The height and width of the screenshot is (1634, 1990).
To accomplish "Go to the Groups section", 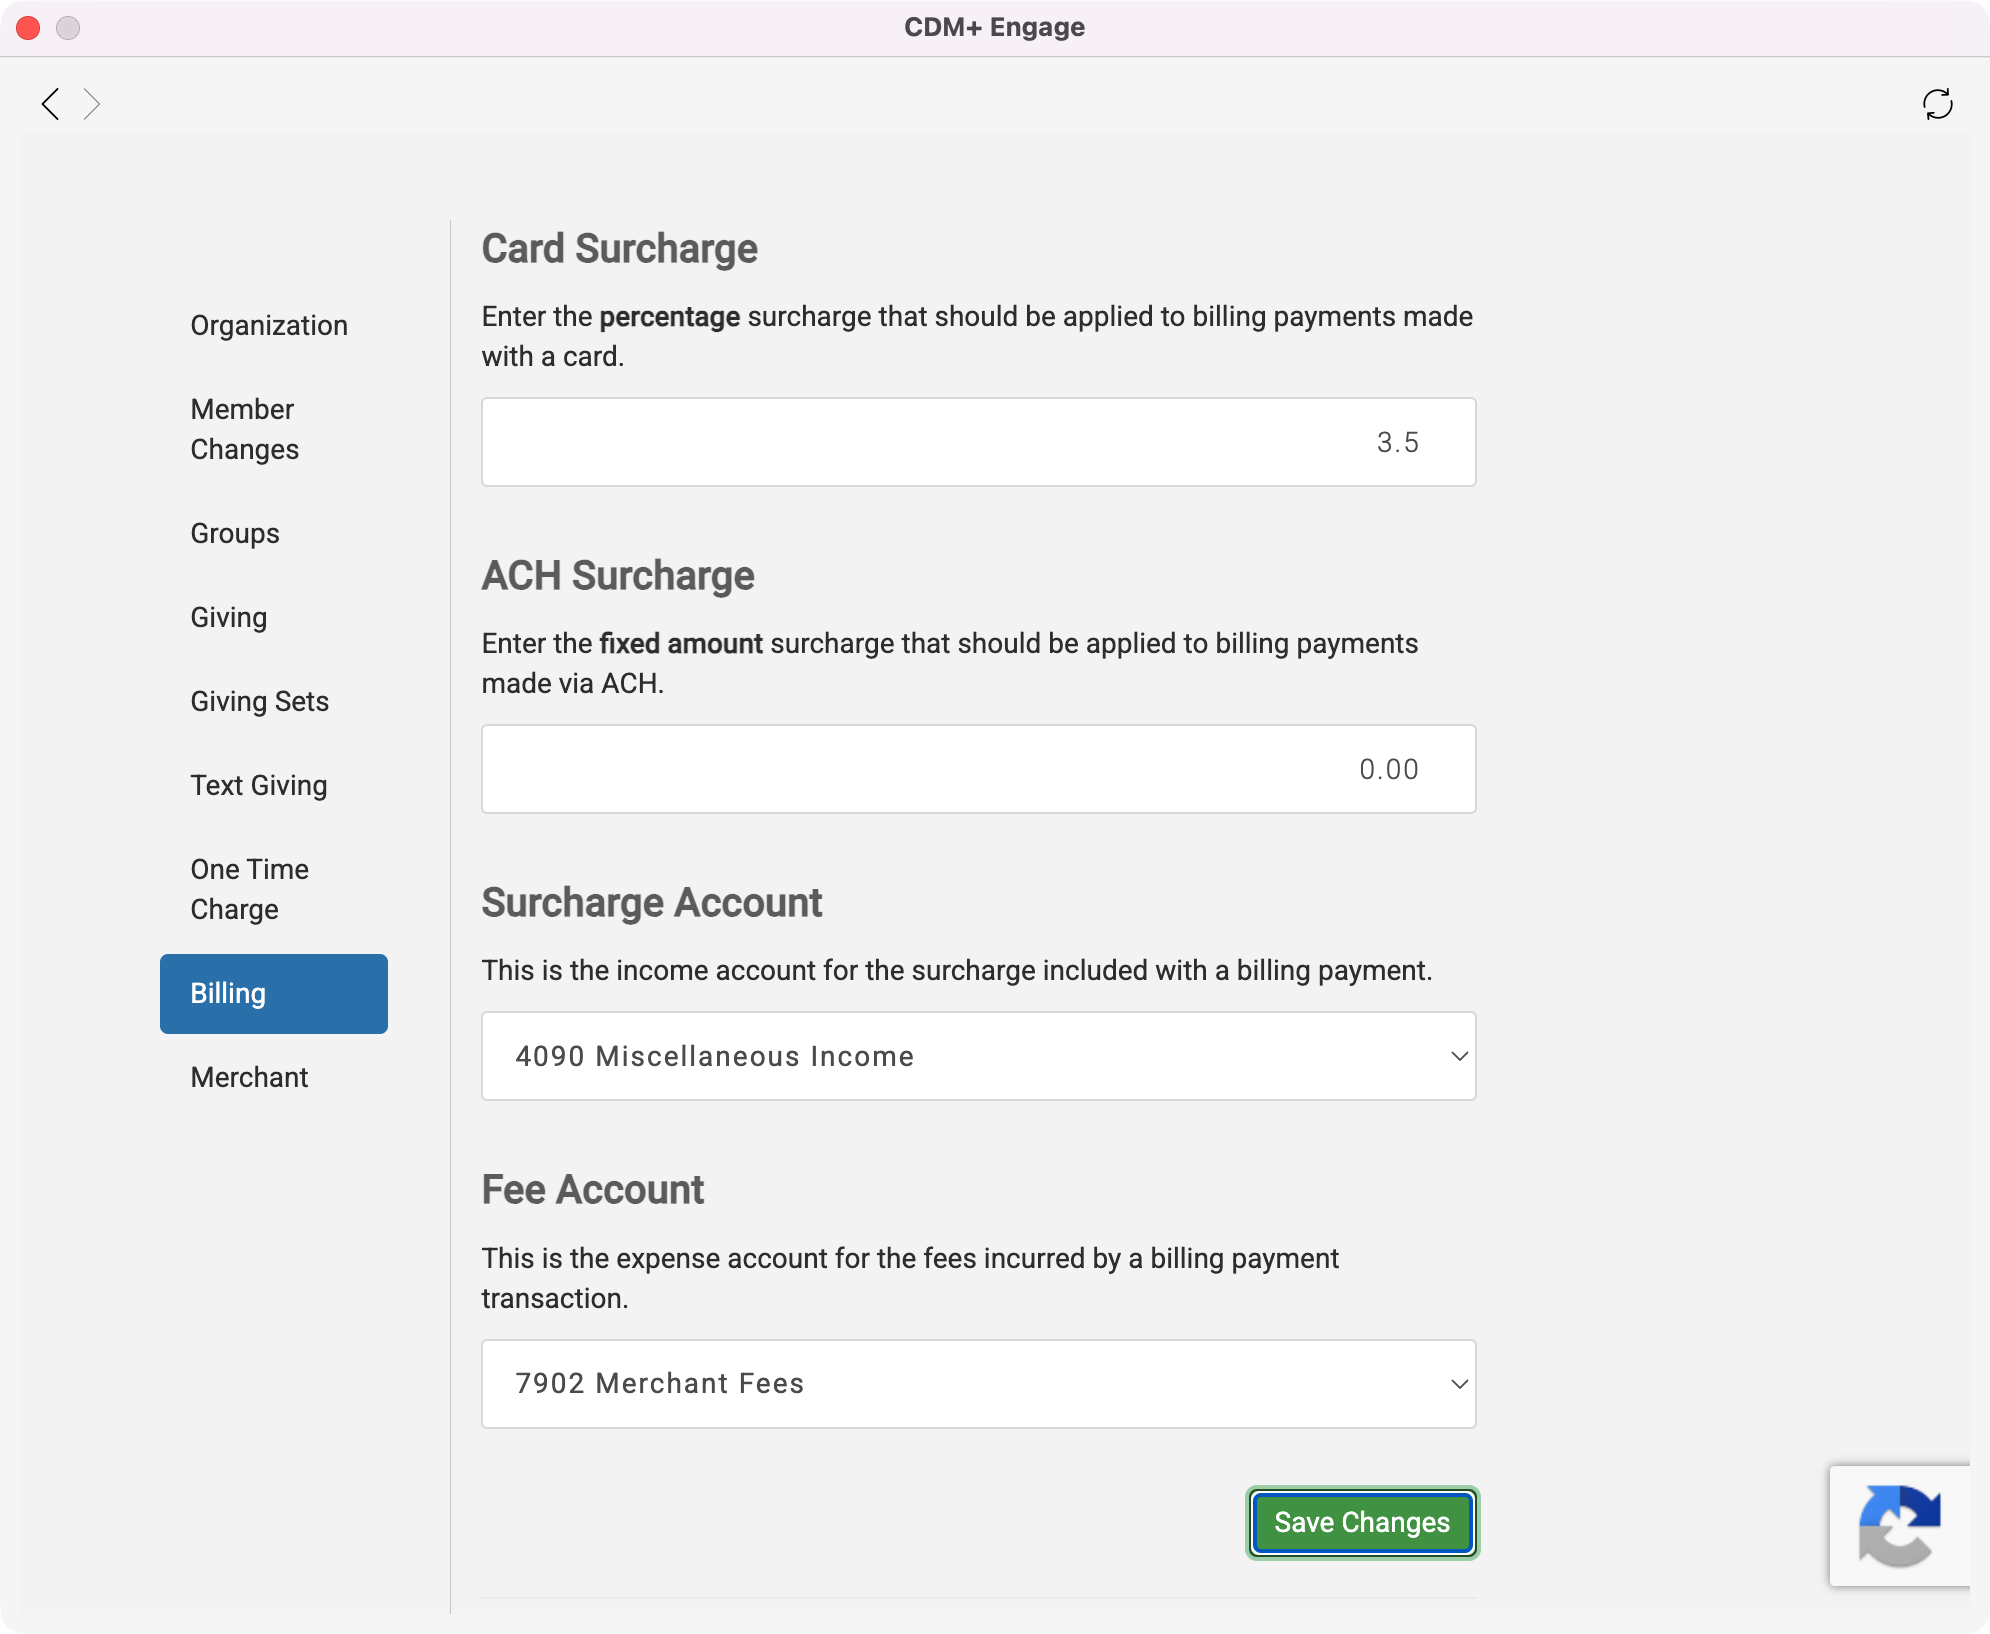I will (x=235, y=534).
